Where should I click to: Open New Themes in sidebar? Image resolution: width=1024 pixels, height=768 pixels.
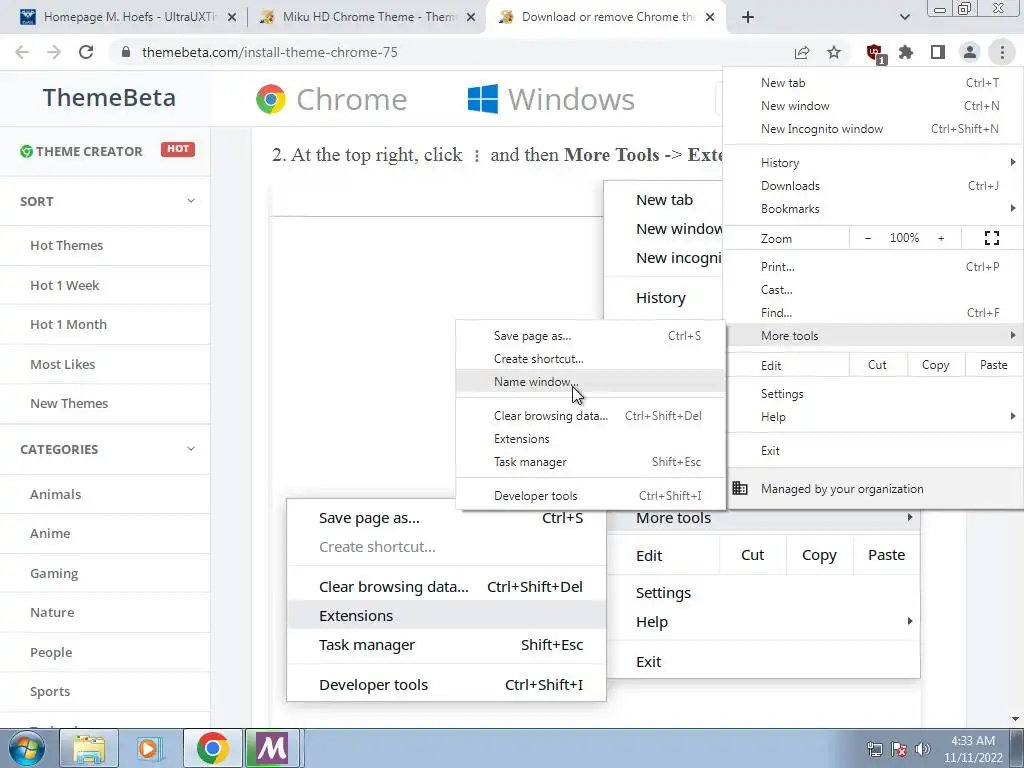pyautogui.click(x=69, y=404)
